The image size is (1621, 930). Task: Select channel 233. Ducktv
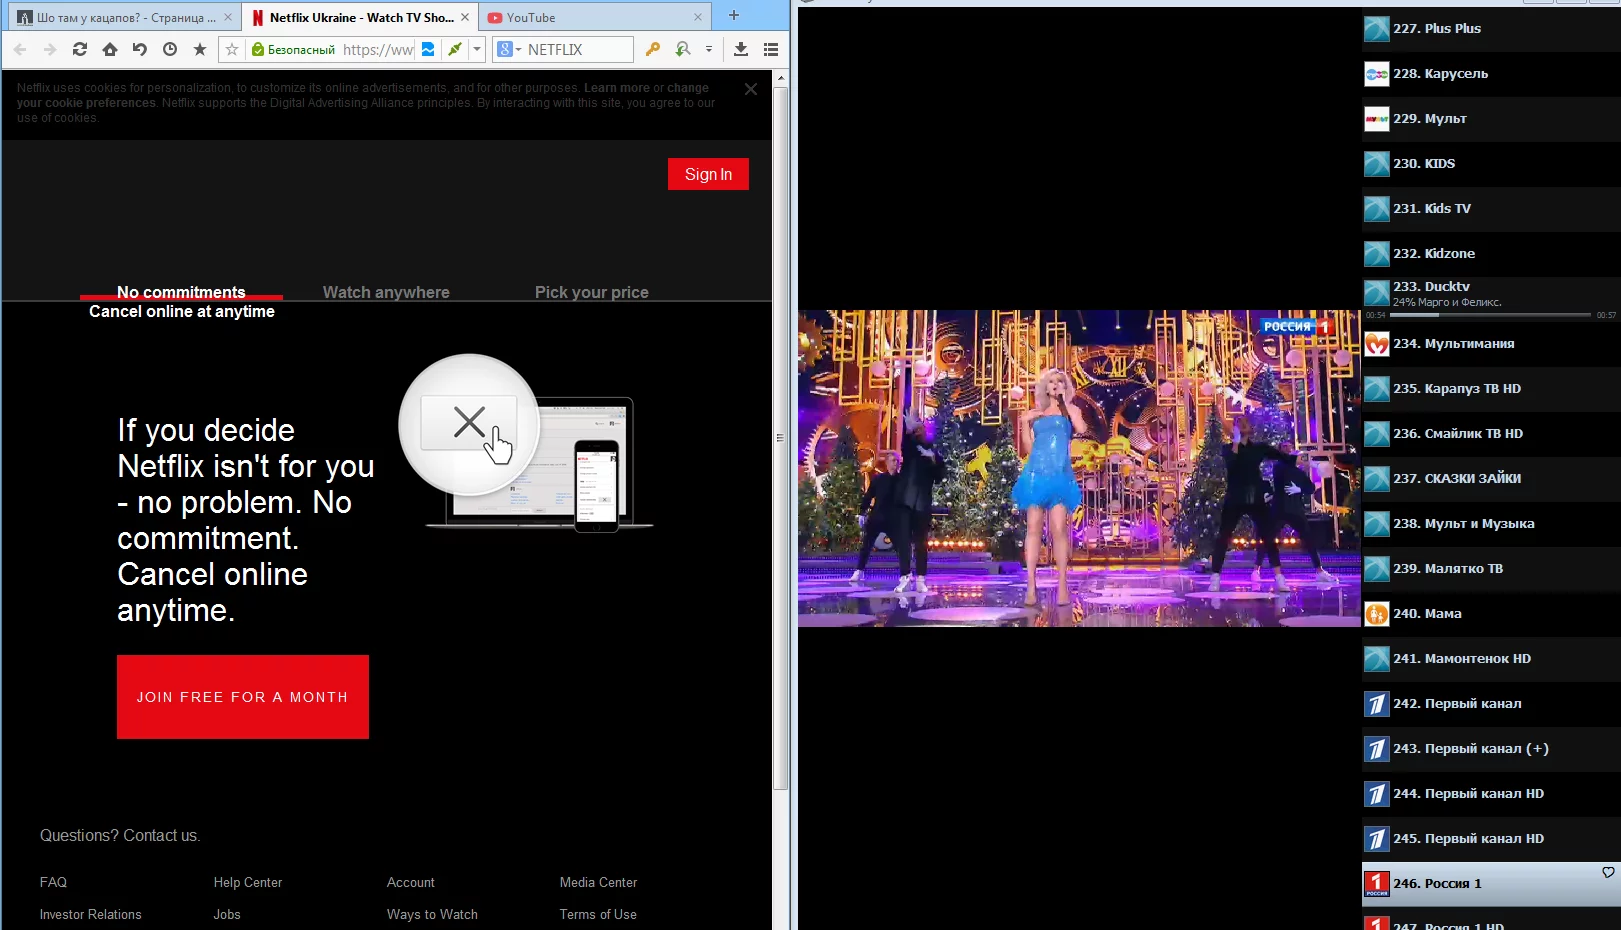tap(1491, 299)
